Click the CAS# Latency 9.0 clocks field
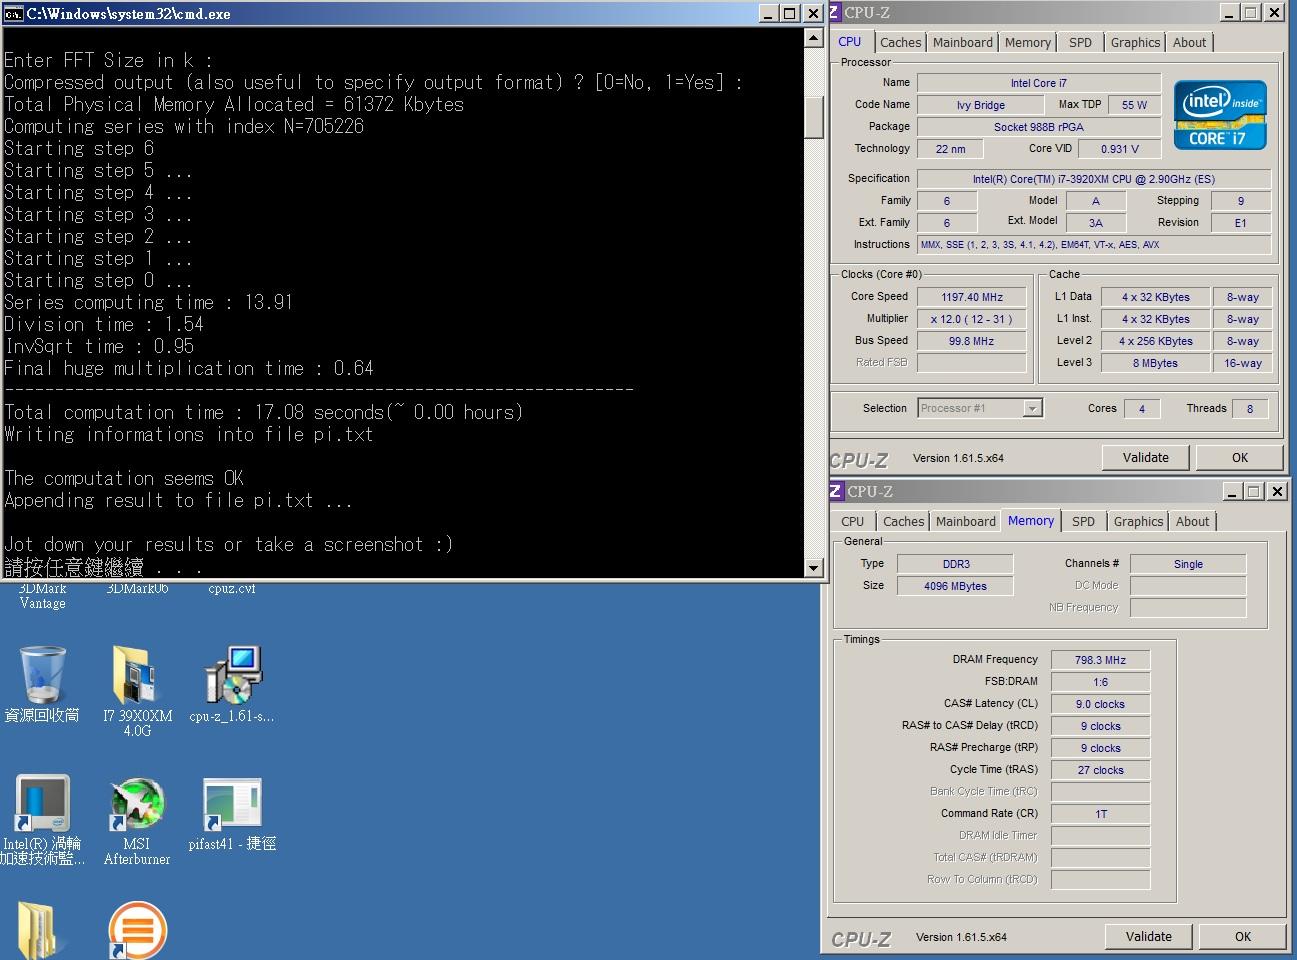This screenshot has height=960, width=1297. tap(1100, 704)
